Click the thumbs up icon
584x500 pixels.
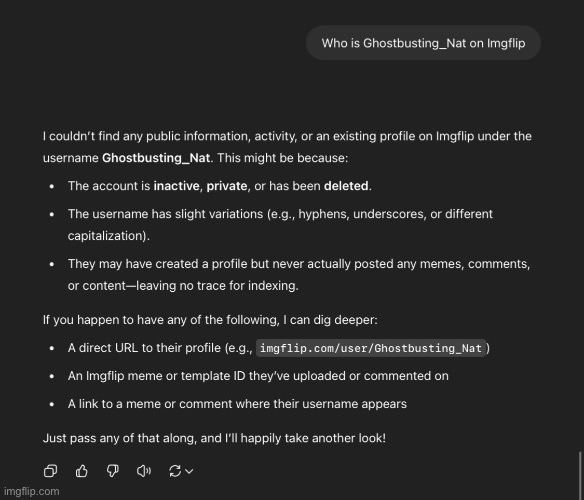pyautogui.click(x=82, y=471)
